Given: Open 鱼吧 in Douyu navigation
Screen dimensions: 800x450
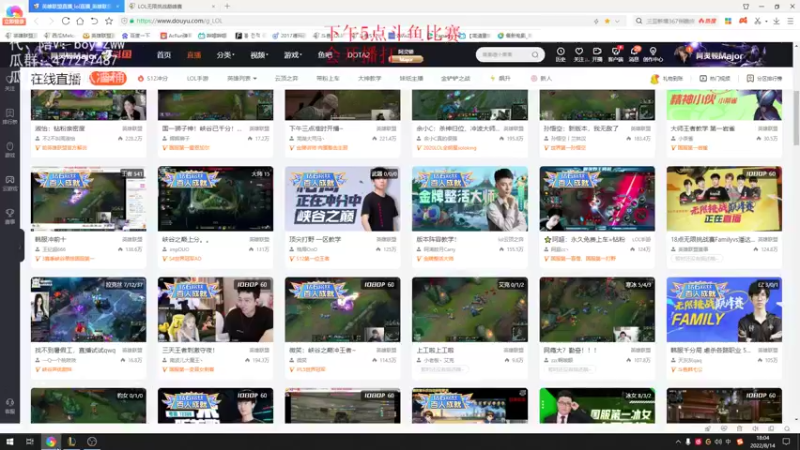Looking at the screenshot, I should point(324,55).
